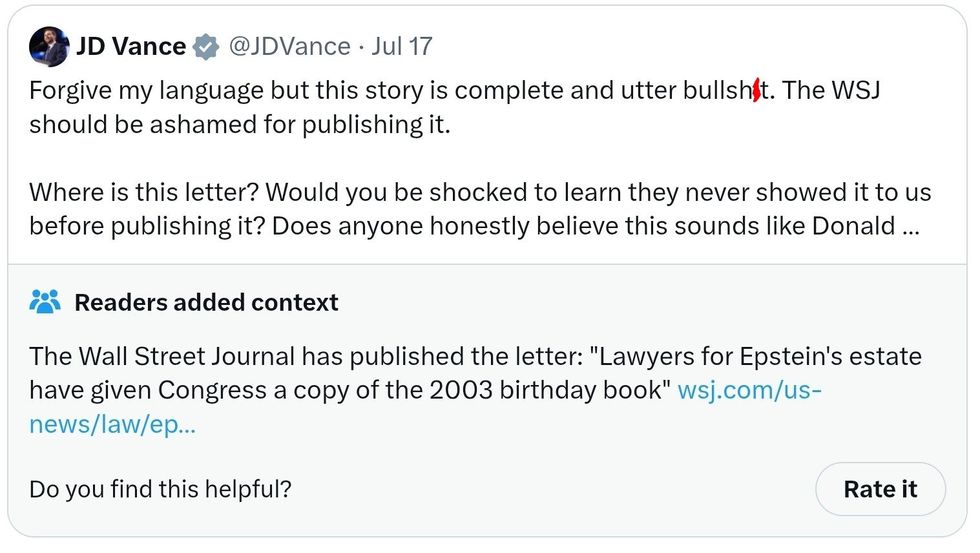Click the 'Forgive my language' tweet line
The image size is (980, 553).
300,91
